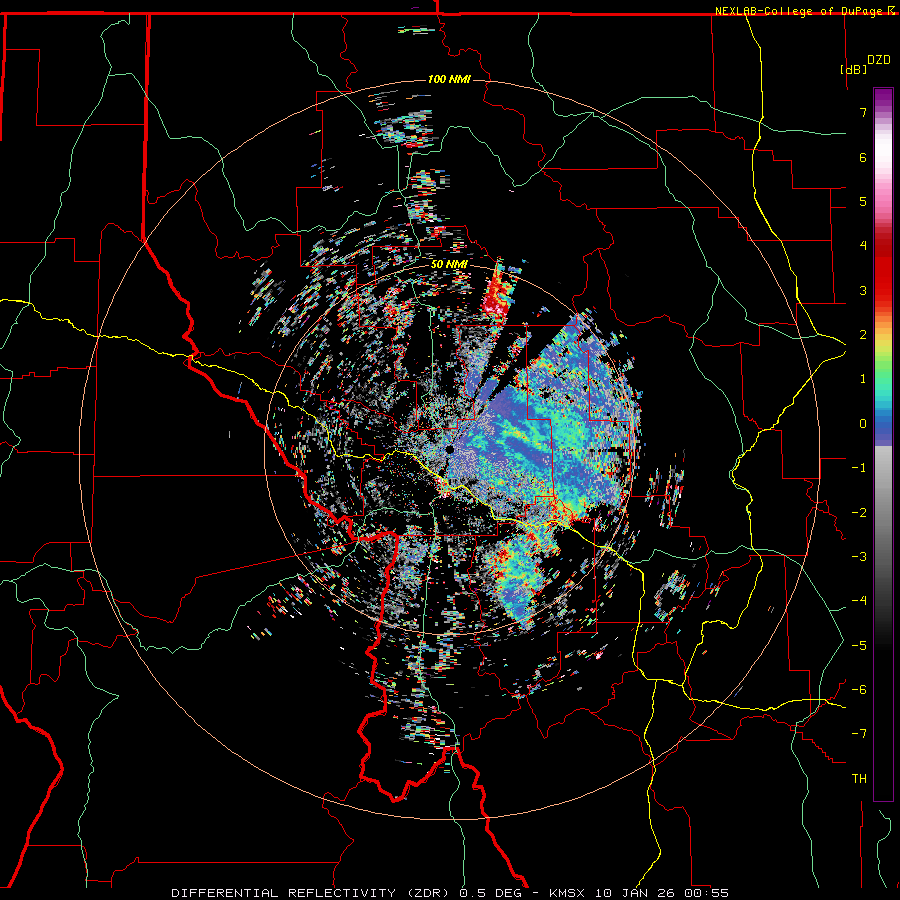Viewport: 900px width, 900px height.
Task: Click the [dB] unit label
Action: 854,69
